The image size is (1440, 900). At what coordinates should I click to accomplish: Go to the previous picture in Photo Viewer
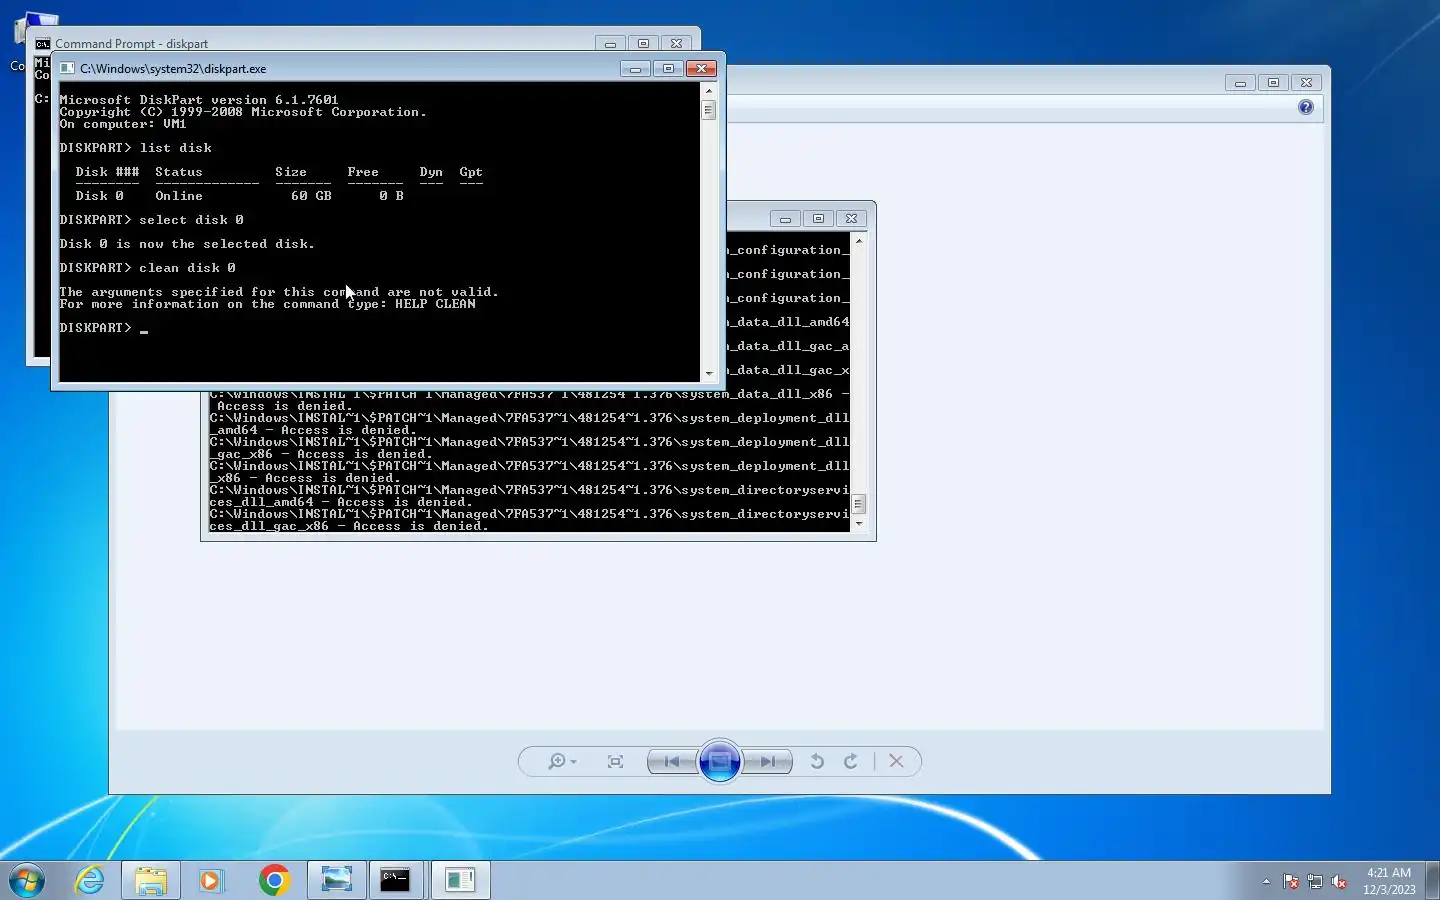tap(672, 762)
